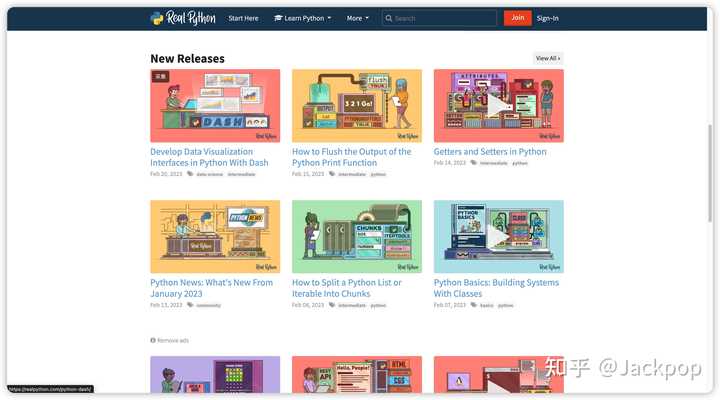Play the Python Basics: Building Systems video
Viewport: 720px width, 400px height.
pos(499,237)
